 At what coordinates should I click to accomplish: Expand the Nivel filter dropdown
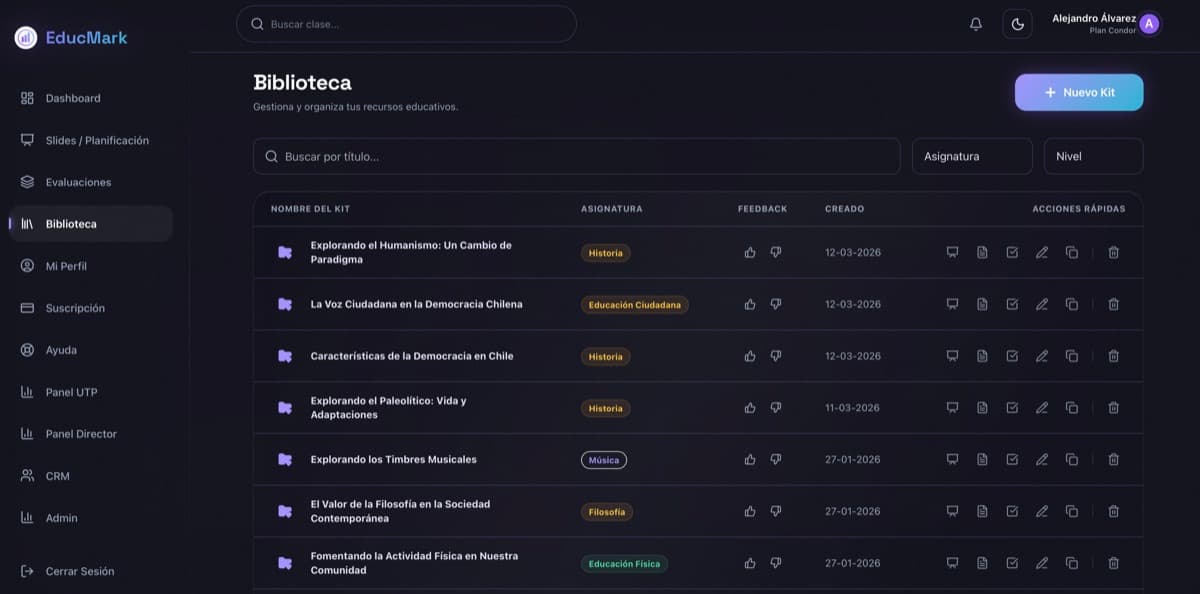point(1092,156)
